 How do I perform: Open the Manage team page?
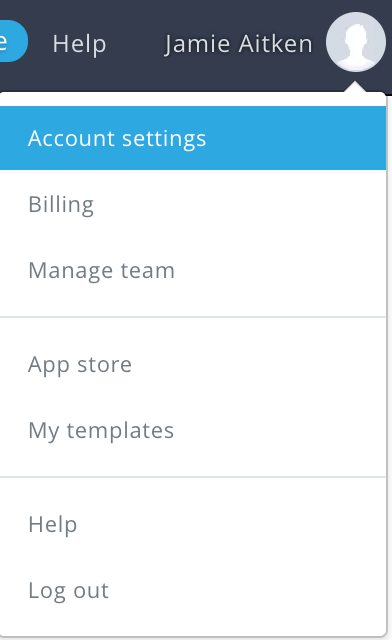193,270
